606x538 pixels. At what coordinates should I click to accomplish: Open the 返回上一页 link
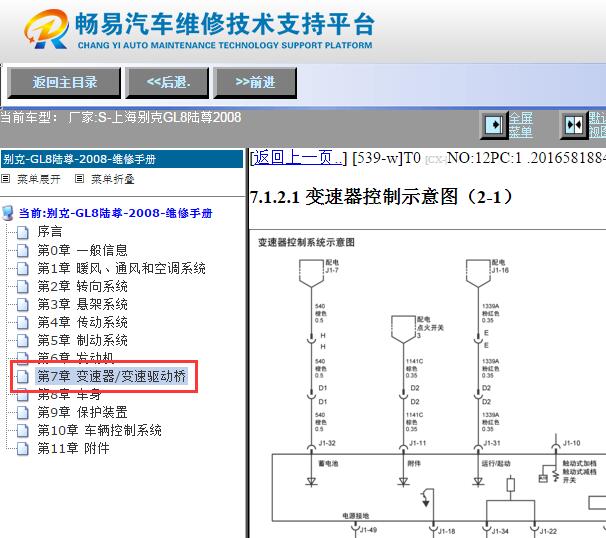(x=298, y=158)
